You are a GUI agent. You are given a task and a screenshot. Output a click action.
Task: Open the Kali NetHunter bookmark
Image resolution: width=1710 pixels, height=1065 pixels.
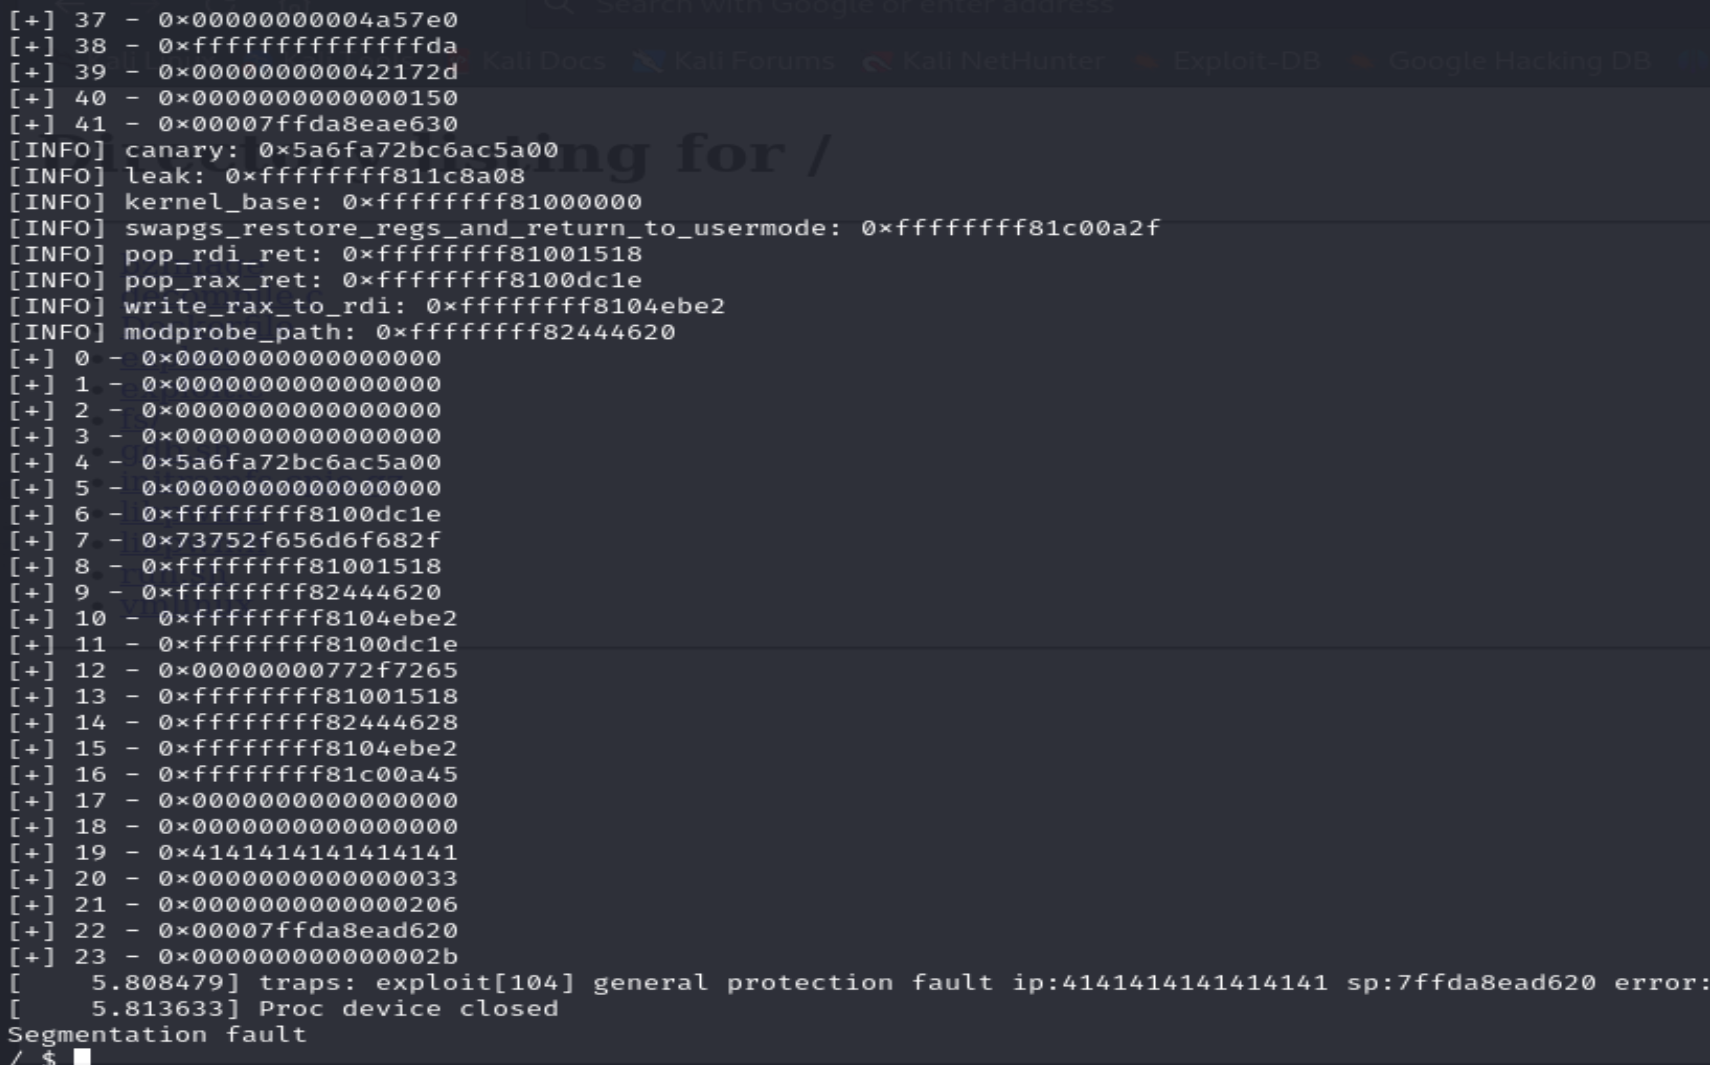[1002, 62]
